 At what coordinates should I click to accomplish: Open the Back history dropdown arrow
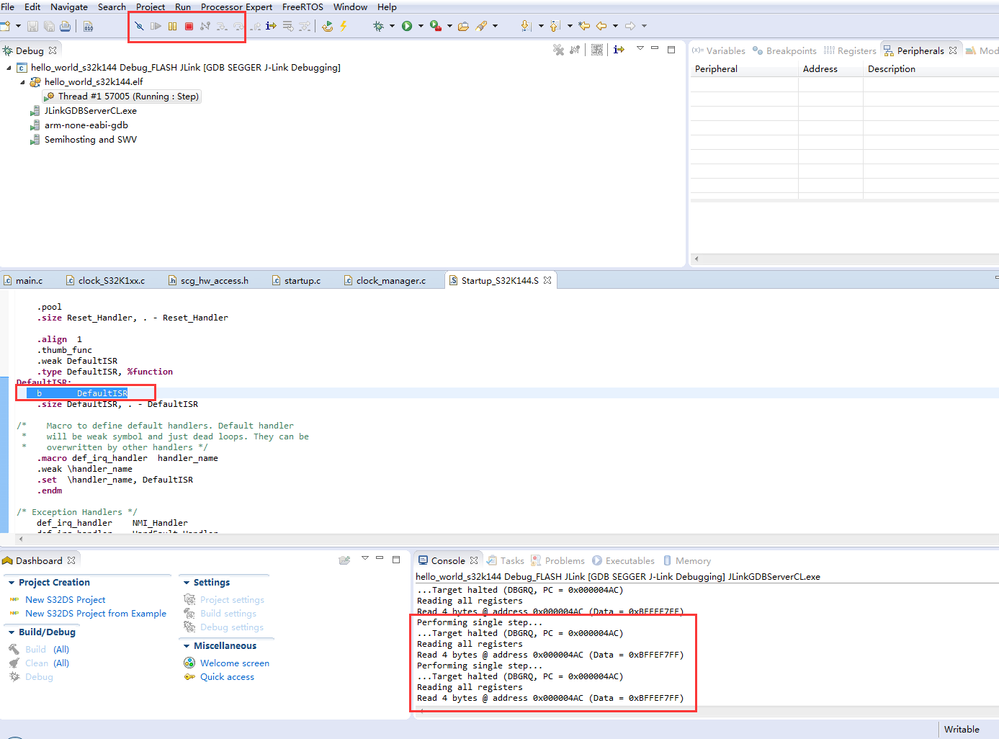pyautogui.click(x=615, y=26)
